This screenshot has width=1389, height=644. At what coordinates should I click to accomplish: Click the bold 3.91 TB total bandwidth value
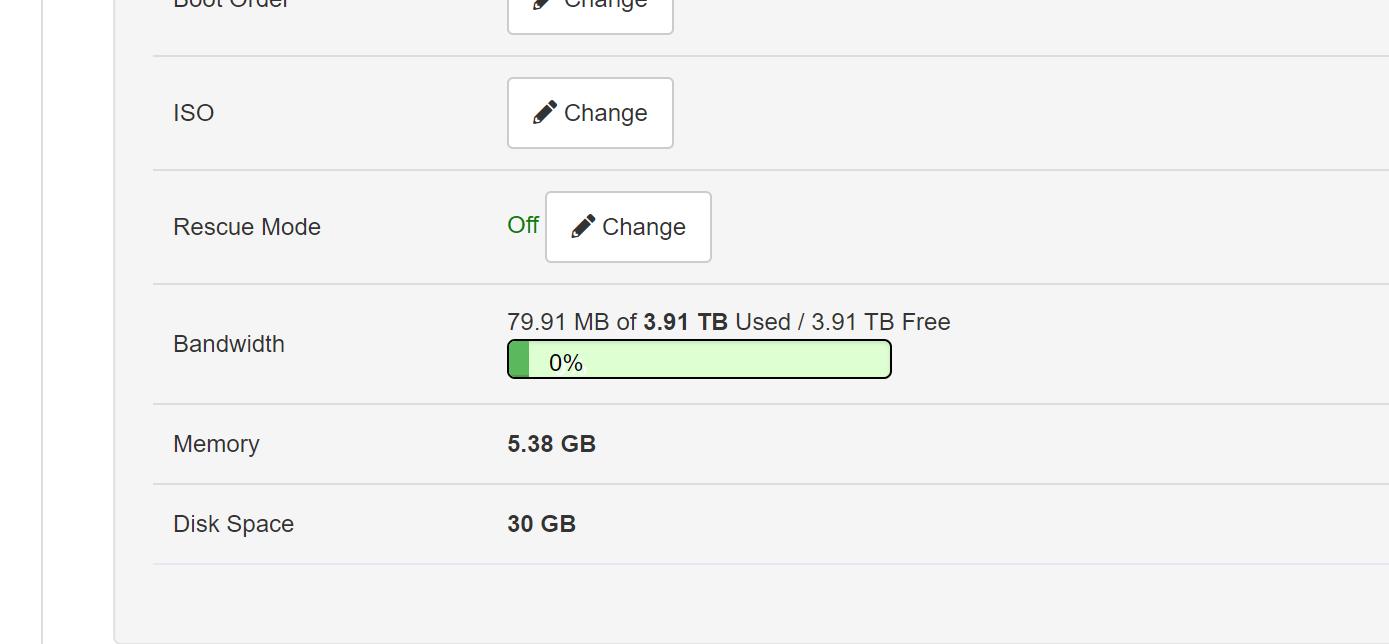[x=685, y=322]
